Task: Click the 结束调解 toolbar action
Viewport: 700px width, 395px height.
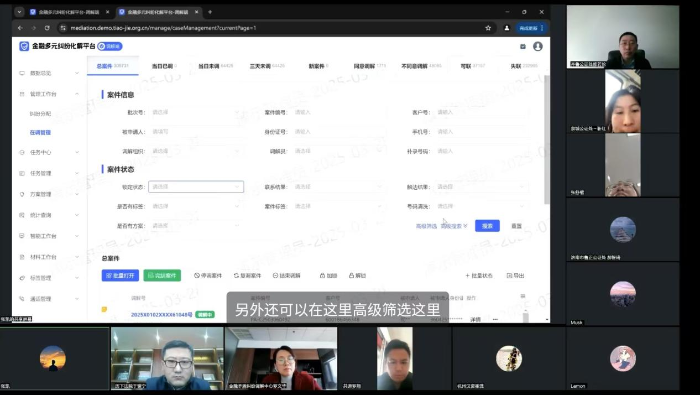Action: point(287,276)
